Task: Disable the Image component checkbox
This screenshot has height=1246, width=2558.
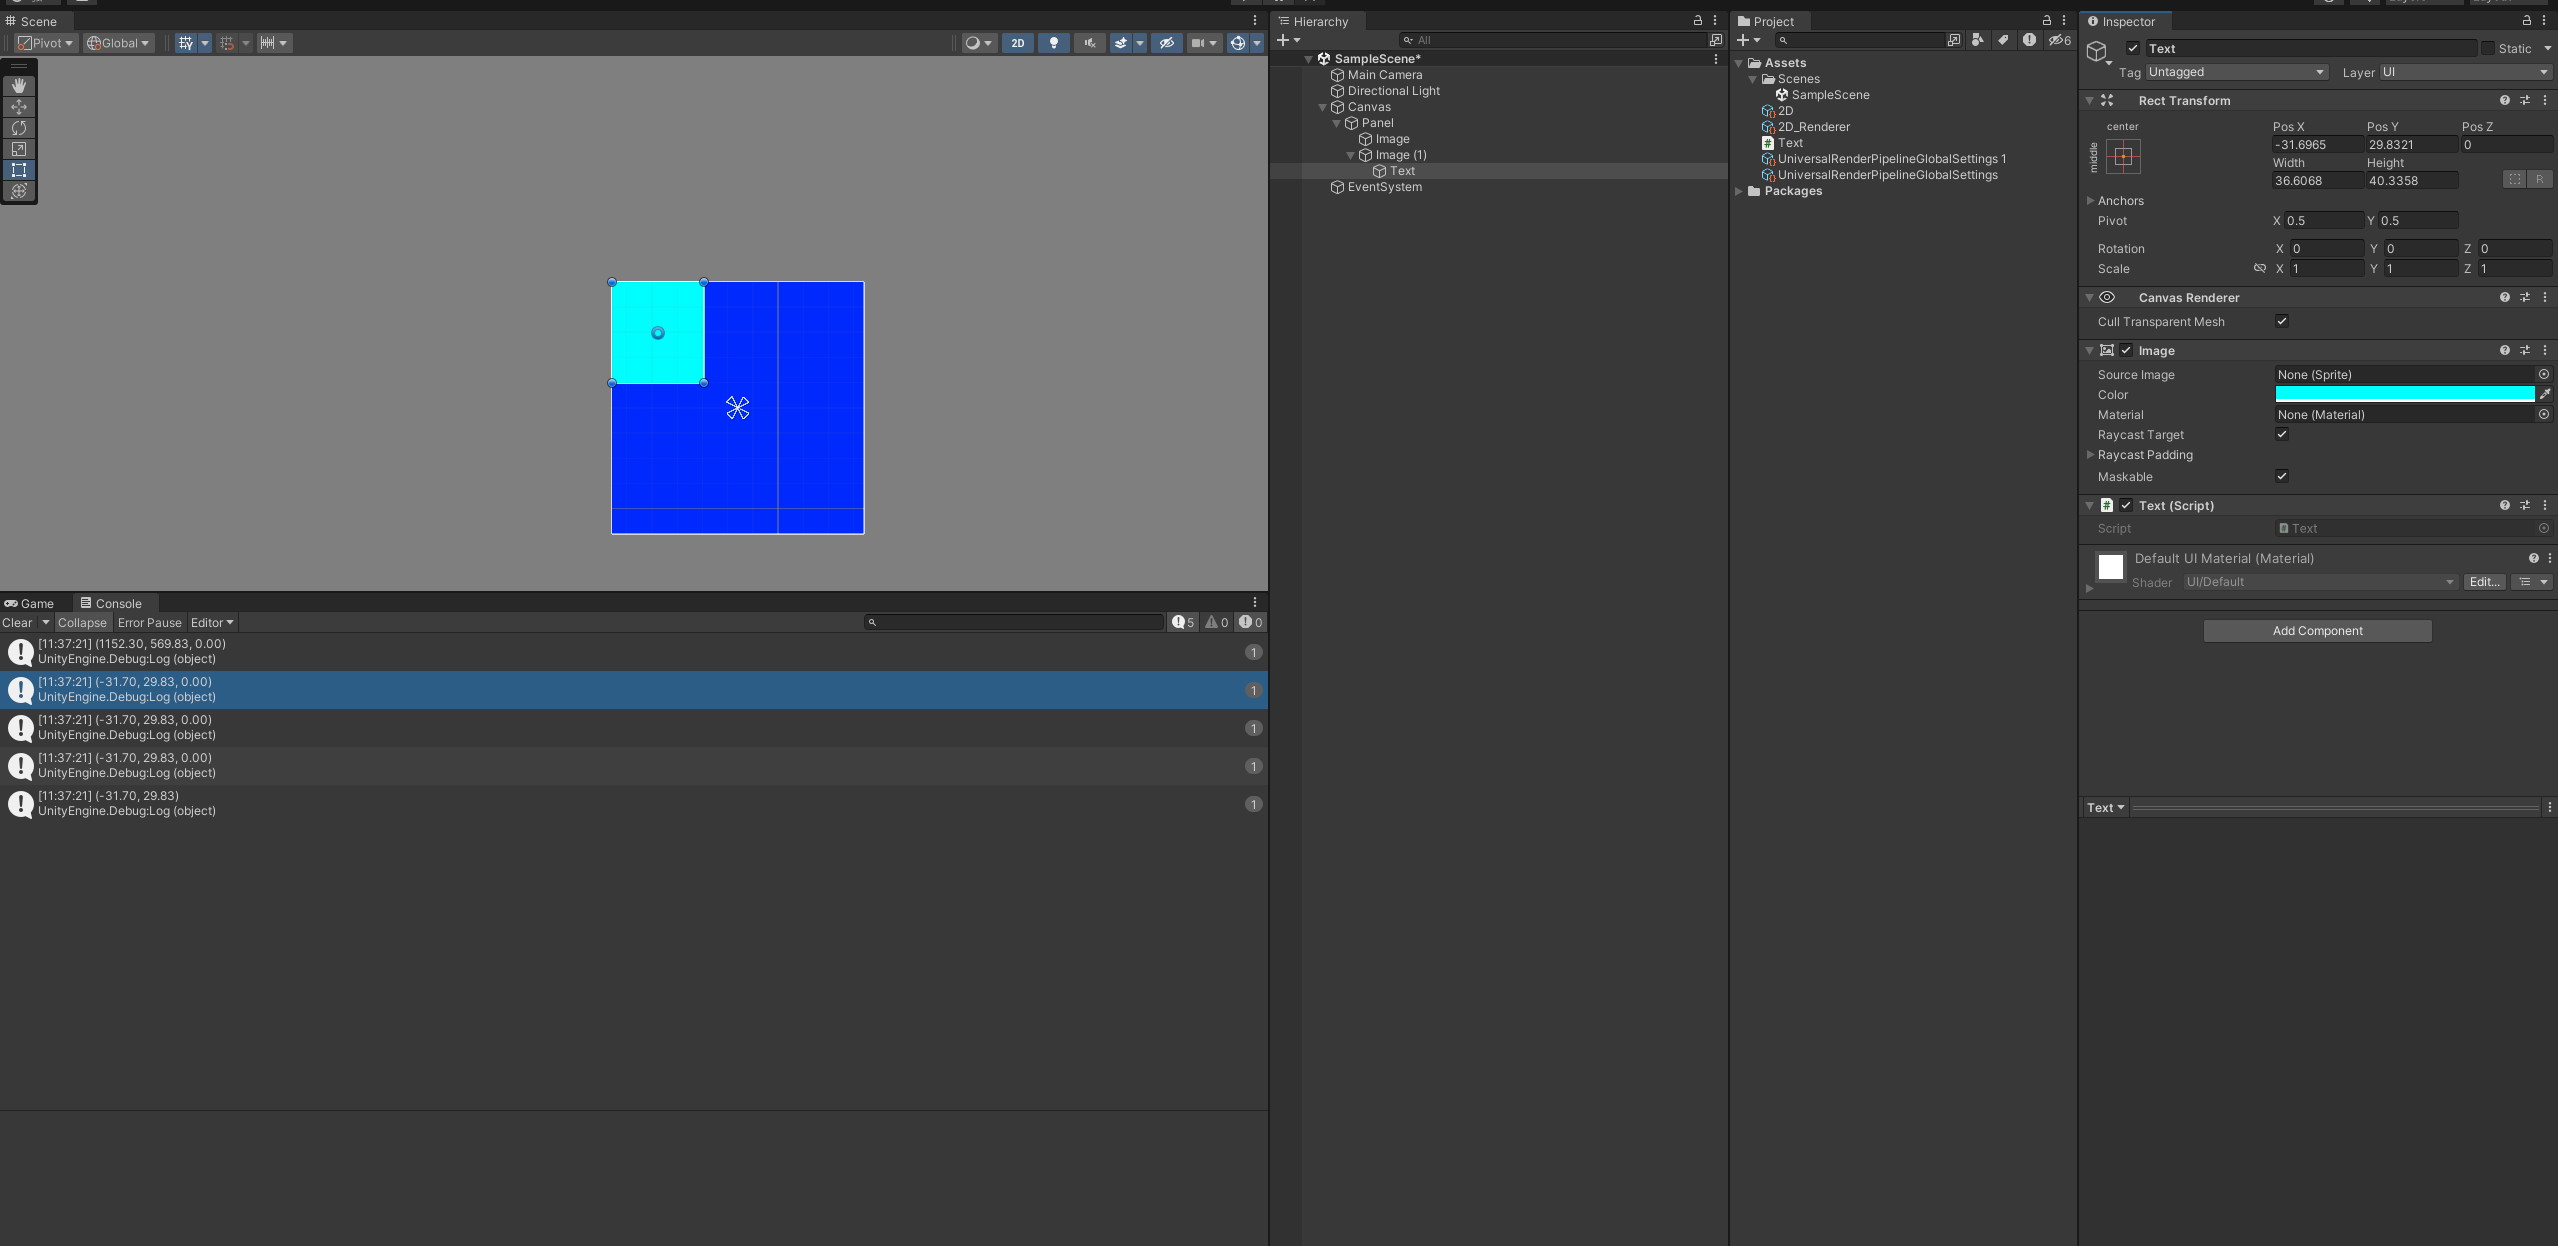Action: click(2126, 350)
